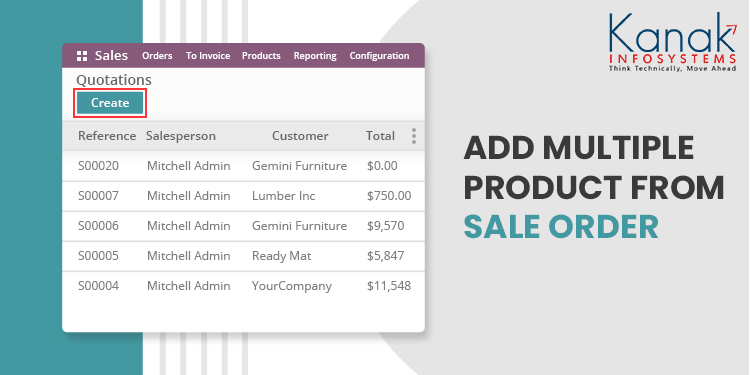Select the S00006 Gemini Furniture row
This screenshot has width=750, height=375.
point(243,226)
